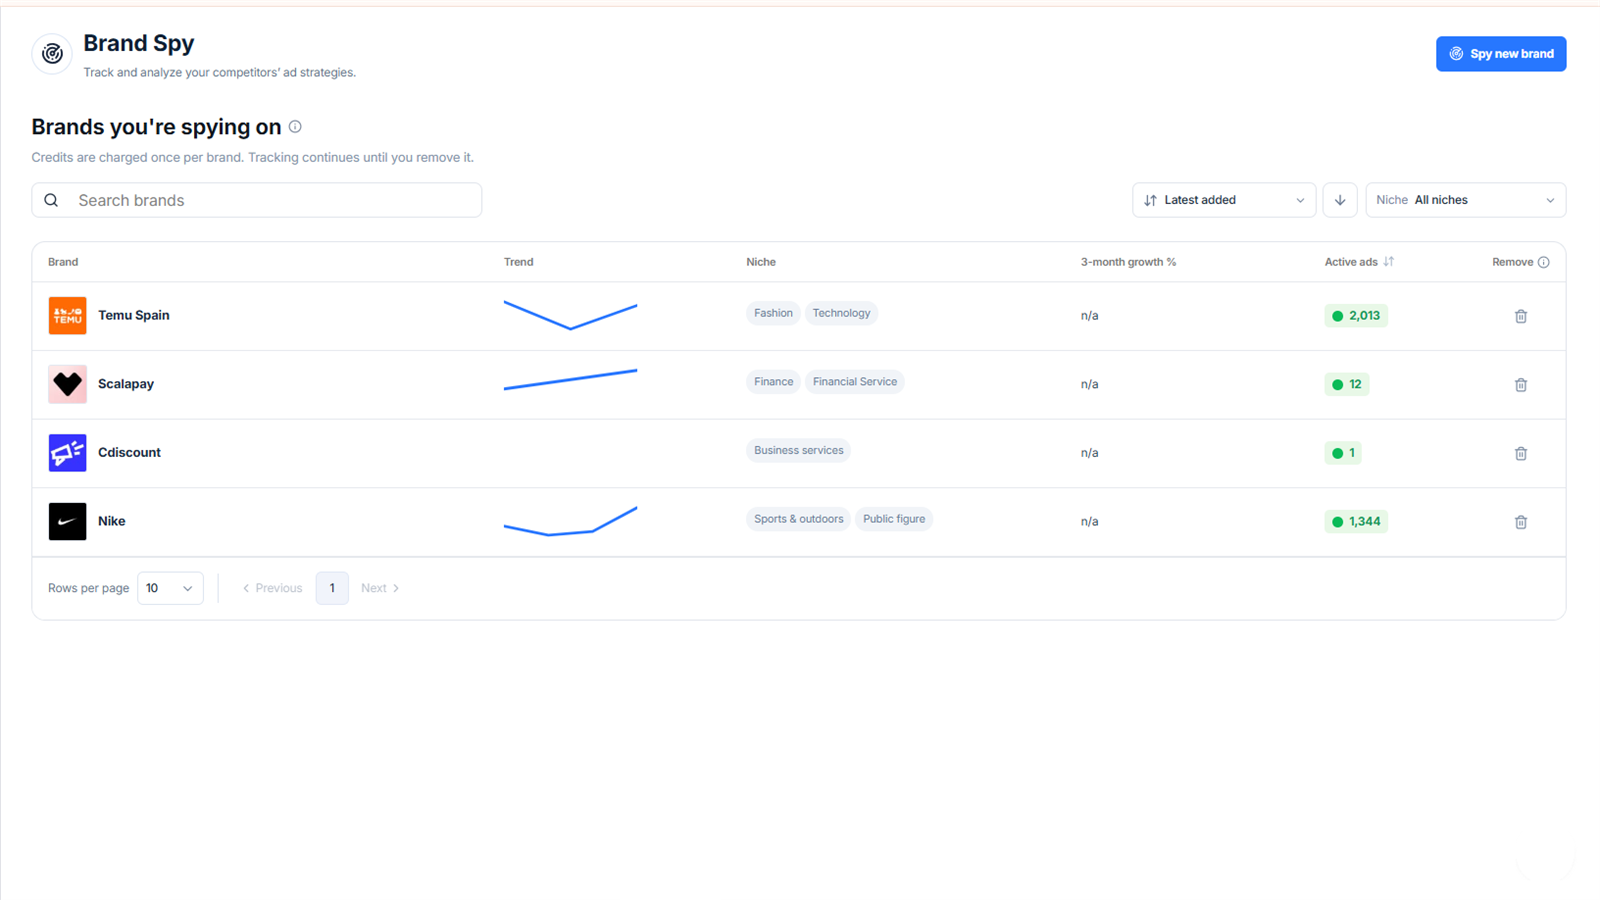
Task: Click the info icon next to Remove
Action: (1544, 262)
